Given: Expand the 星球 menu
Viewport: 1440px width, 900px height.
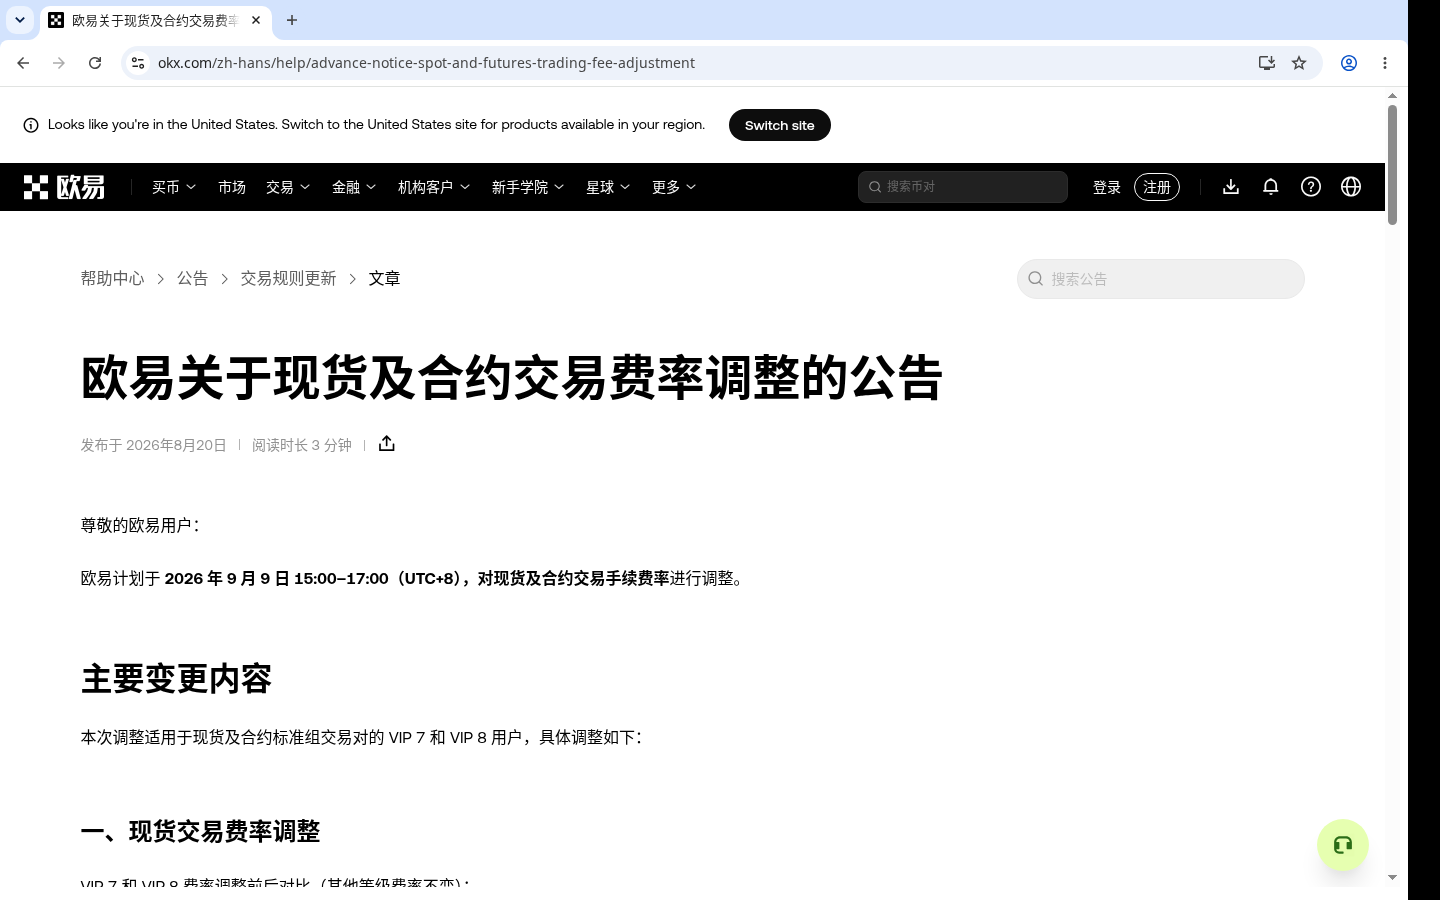Looking at the screenshot, I should pyautogui.click(x=608, y=187).
